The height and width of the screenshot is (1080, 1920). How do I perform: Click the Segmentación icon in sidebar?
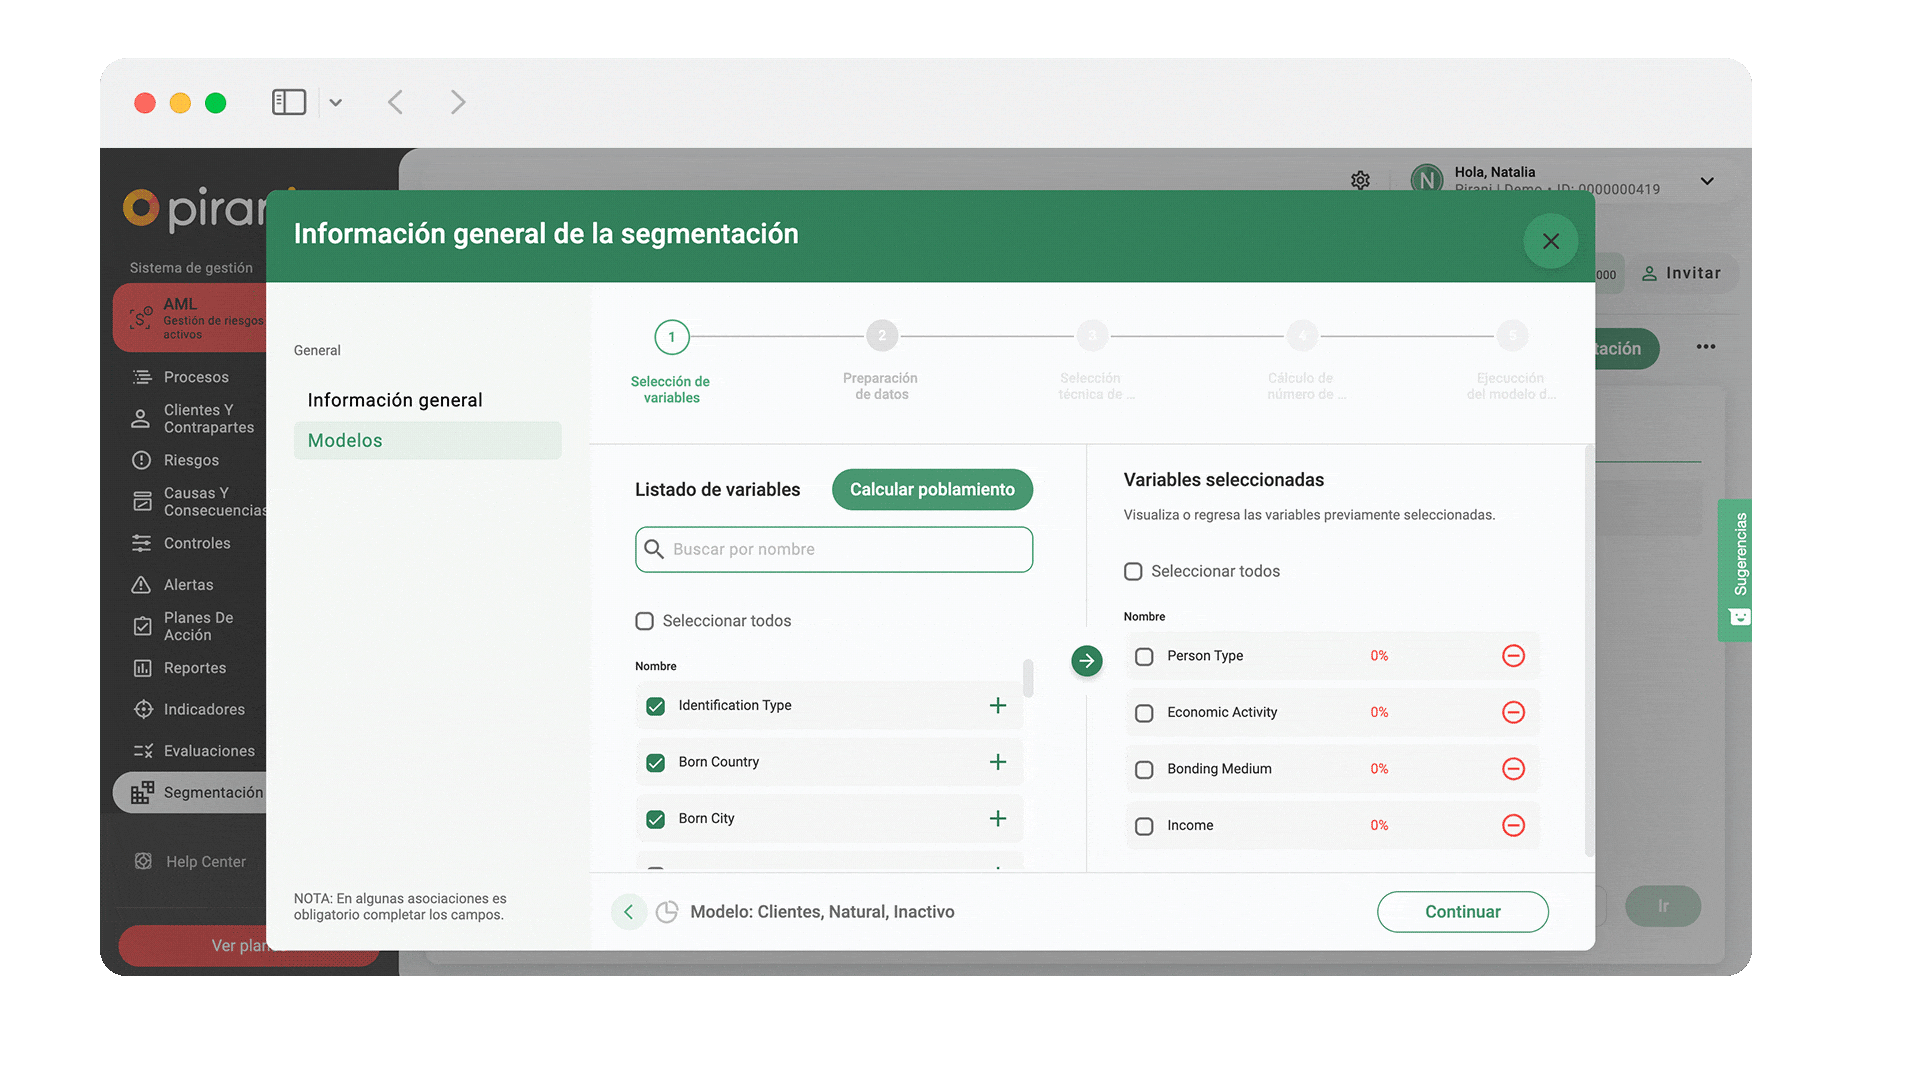143,792
